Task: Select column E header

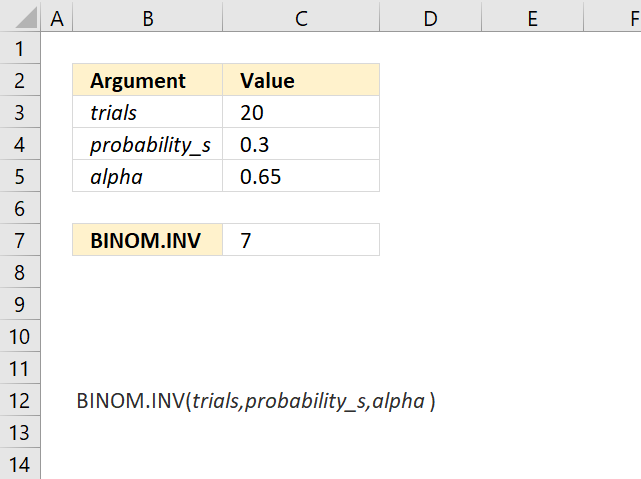Action: 532,18
